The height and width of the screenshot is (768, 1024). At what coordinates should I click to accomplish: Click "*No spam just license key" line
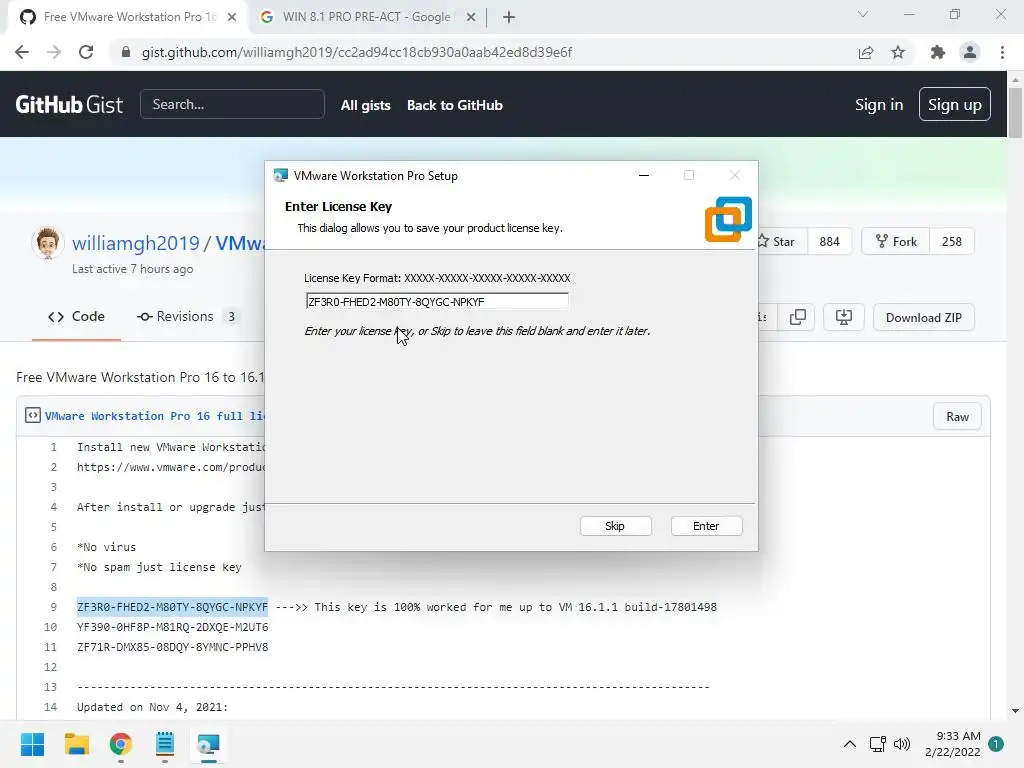pos(159,567)
